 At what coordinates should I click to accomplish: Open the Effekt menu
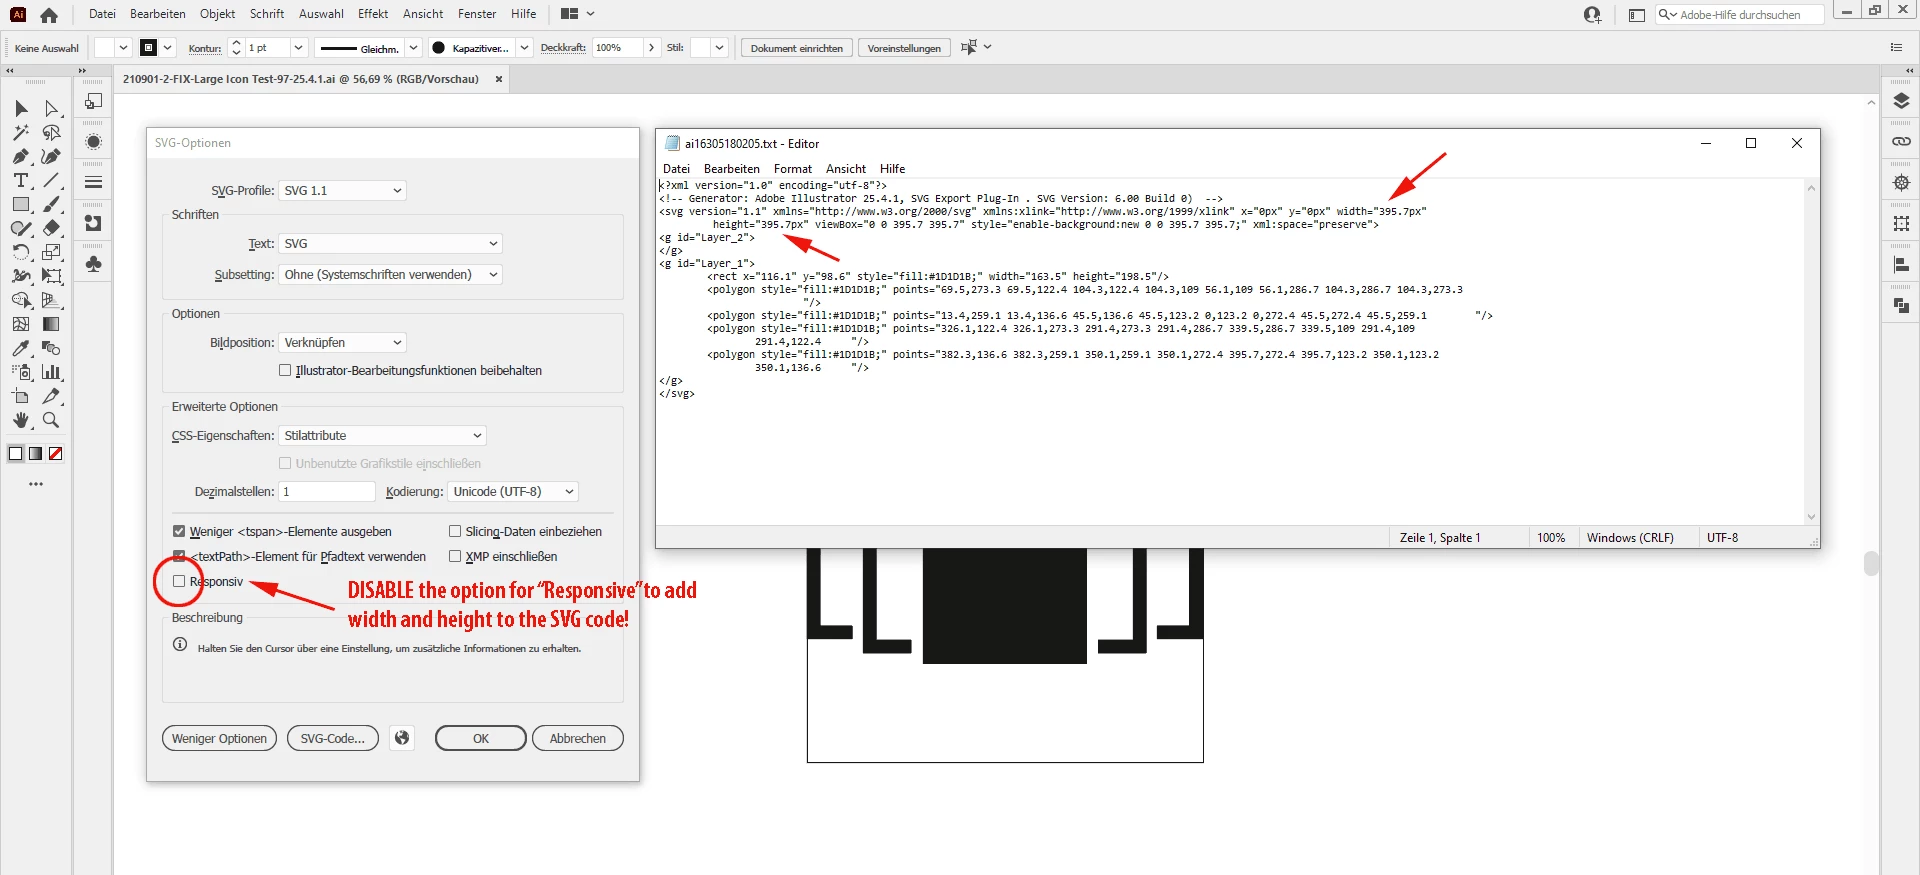pos(373,14)
